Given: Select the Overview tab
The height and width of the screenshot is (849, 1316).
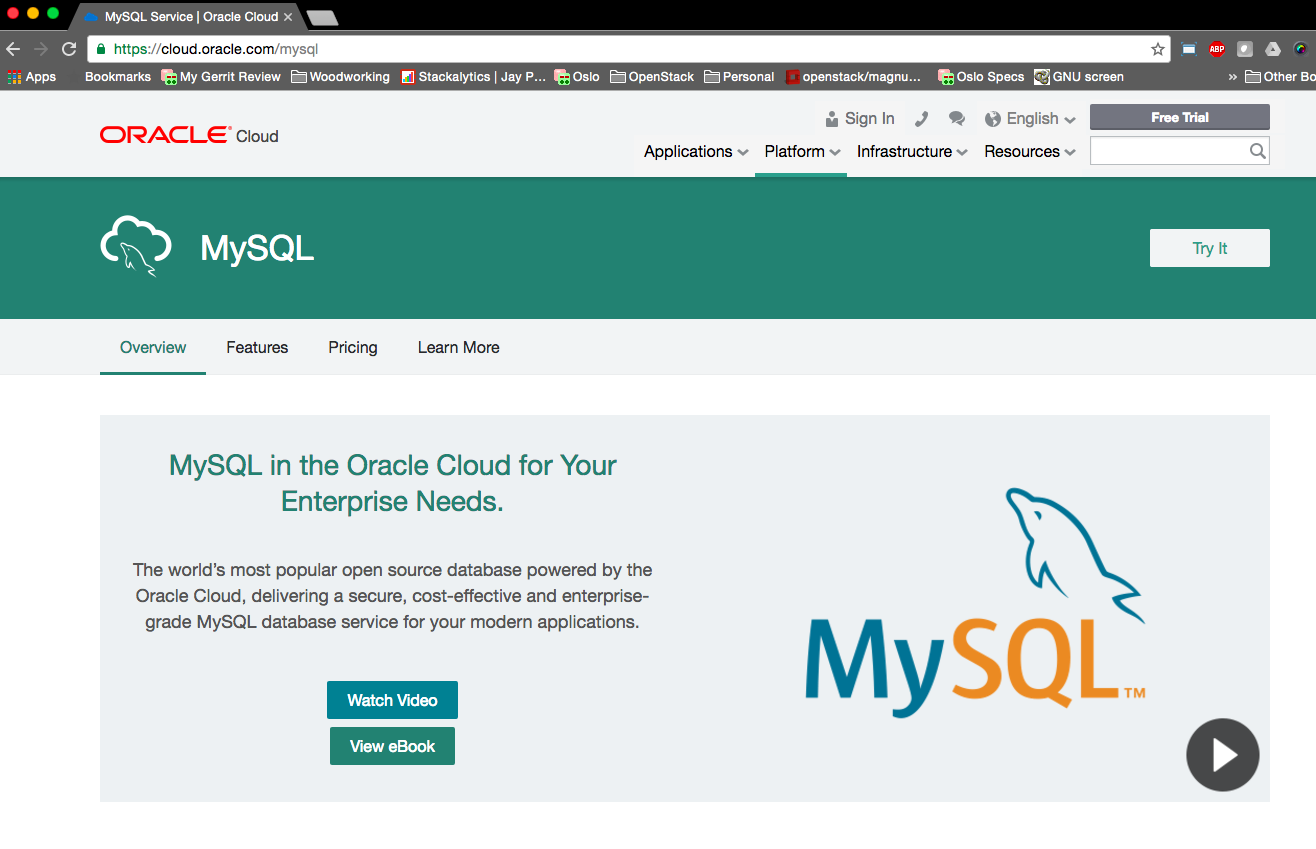Looking at the screenshot, I should pos(153,347).
